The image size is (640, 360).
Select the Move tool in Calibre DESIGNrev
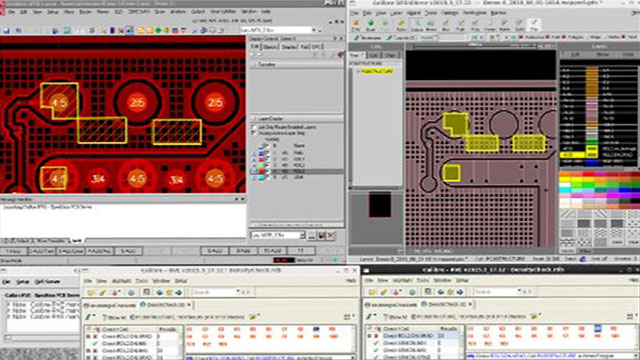pos(431,25)
